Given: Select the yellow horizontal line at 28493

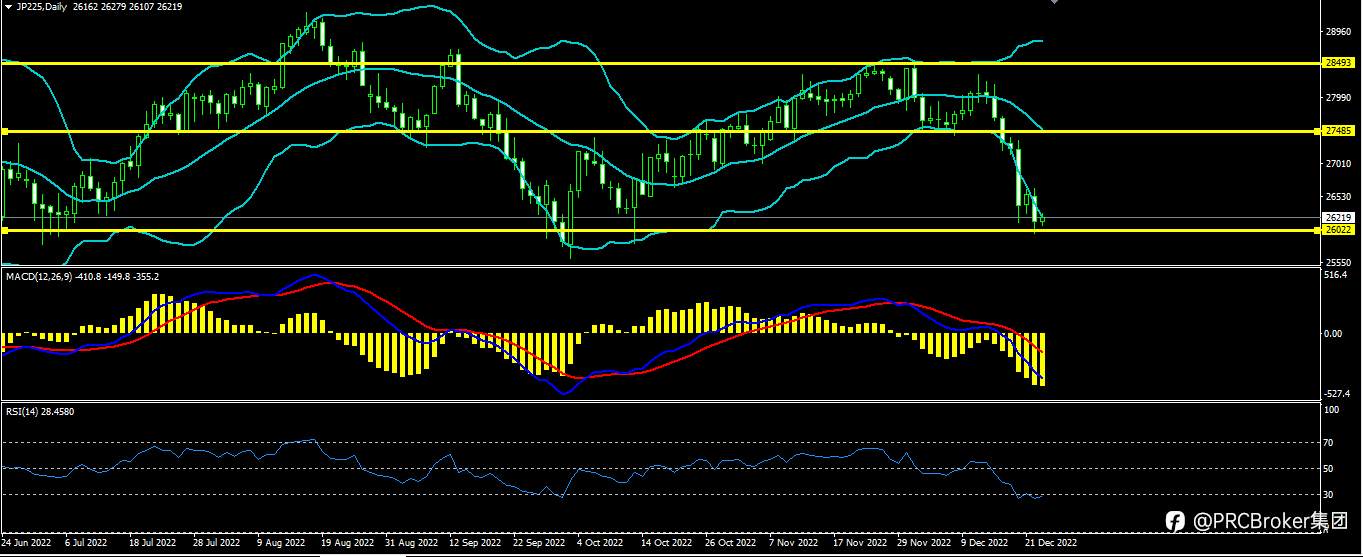Looking at the screenshot, I should [660, 63].
